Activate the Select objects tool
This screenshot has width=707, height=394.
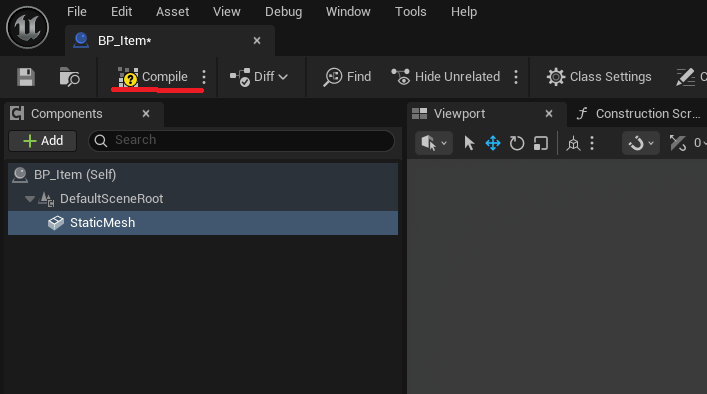click(x=469, y=143)
